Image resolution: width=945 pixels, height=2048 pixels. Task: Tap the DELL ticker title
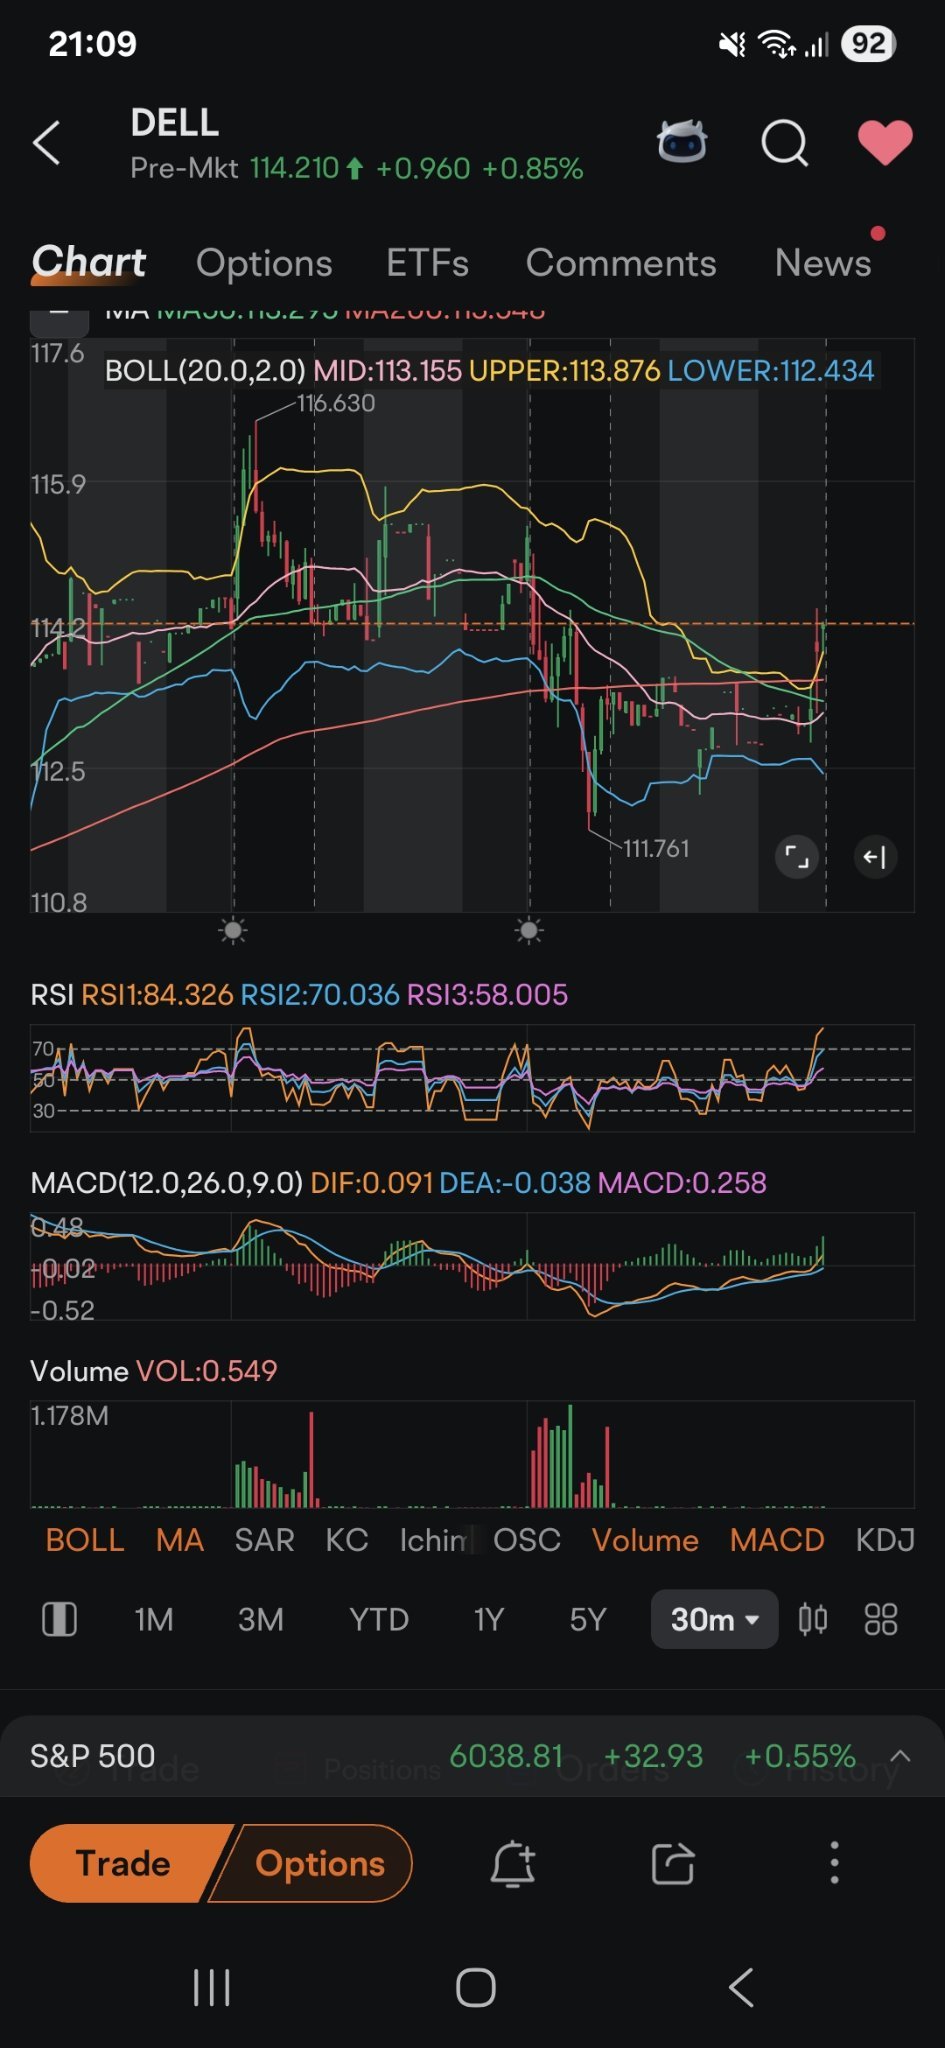[x=175, y=123]
